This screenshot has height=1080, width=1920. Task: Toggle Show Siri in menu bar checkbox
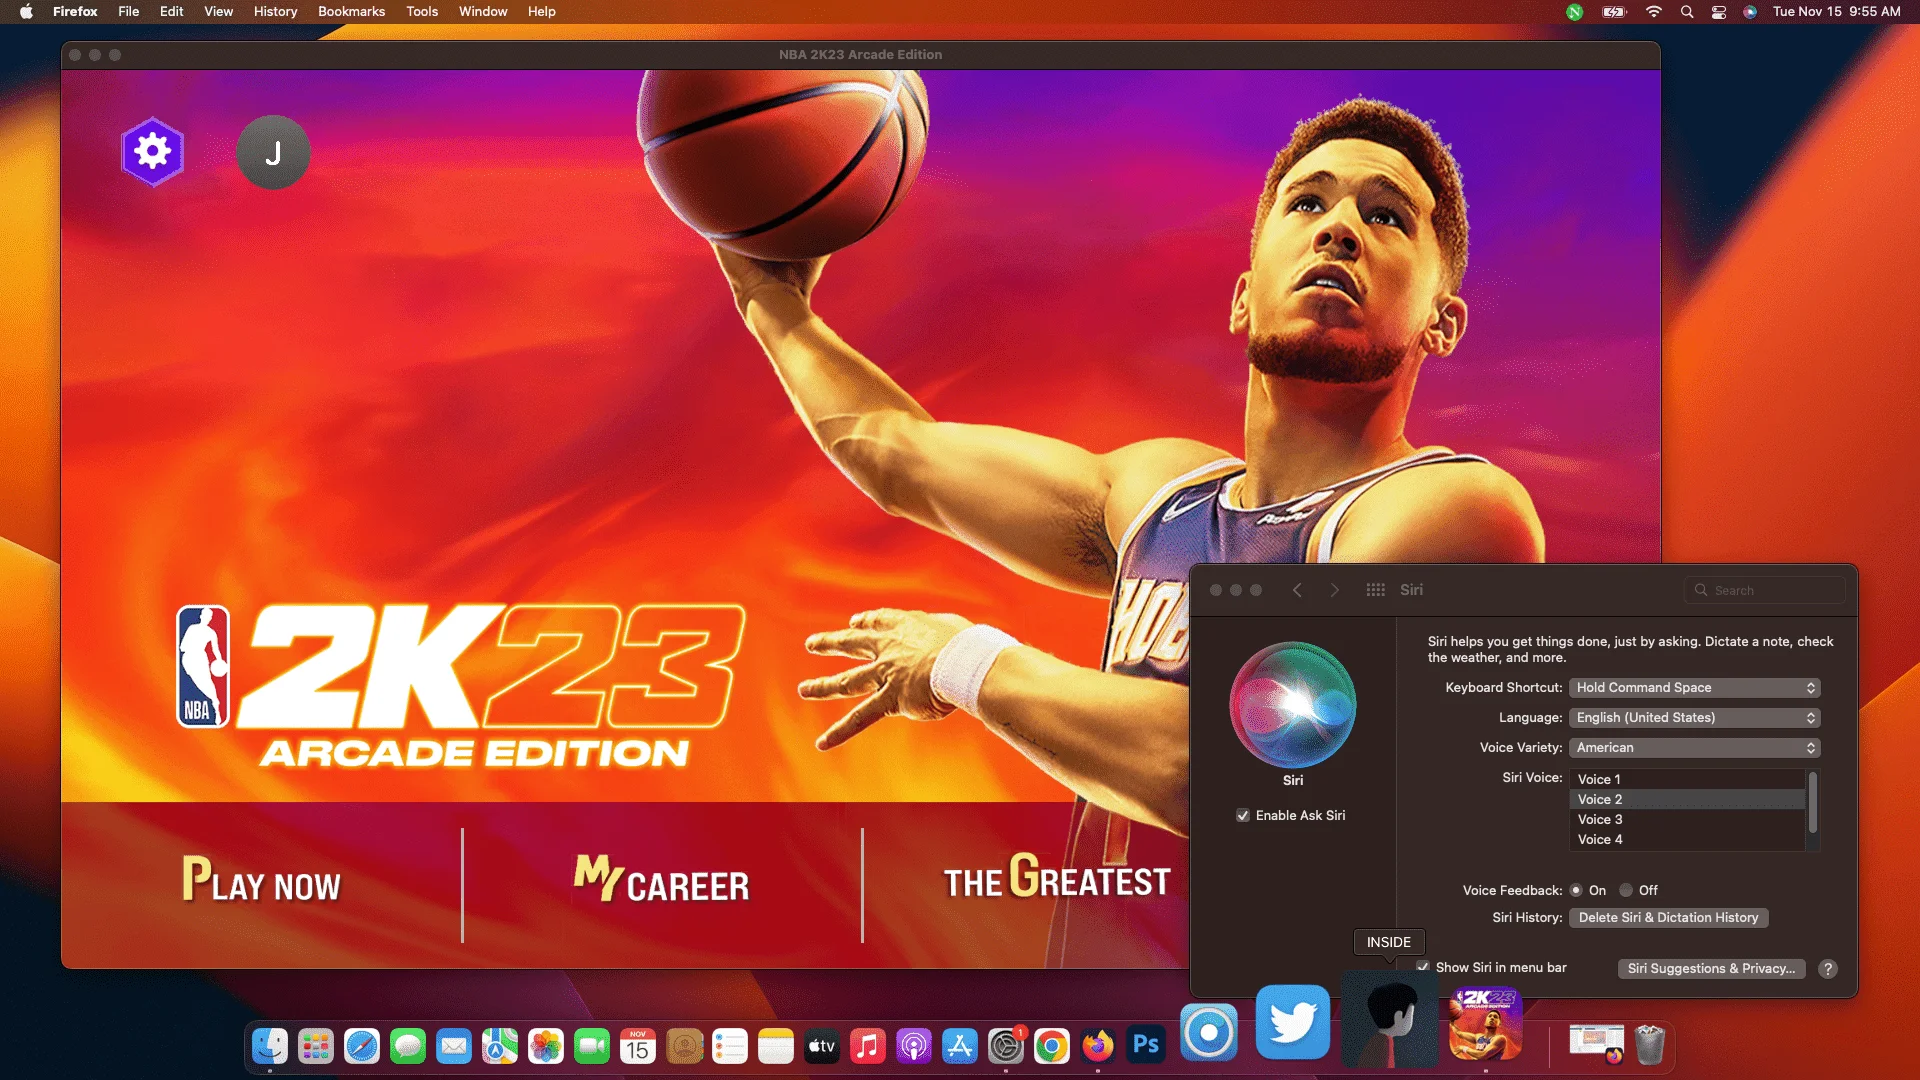point(1423,968)
